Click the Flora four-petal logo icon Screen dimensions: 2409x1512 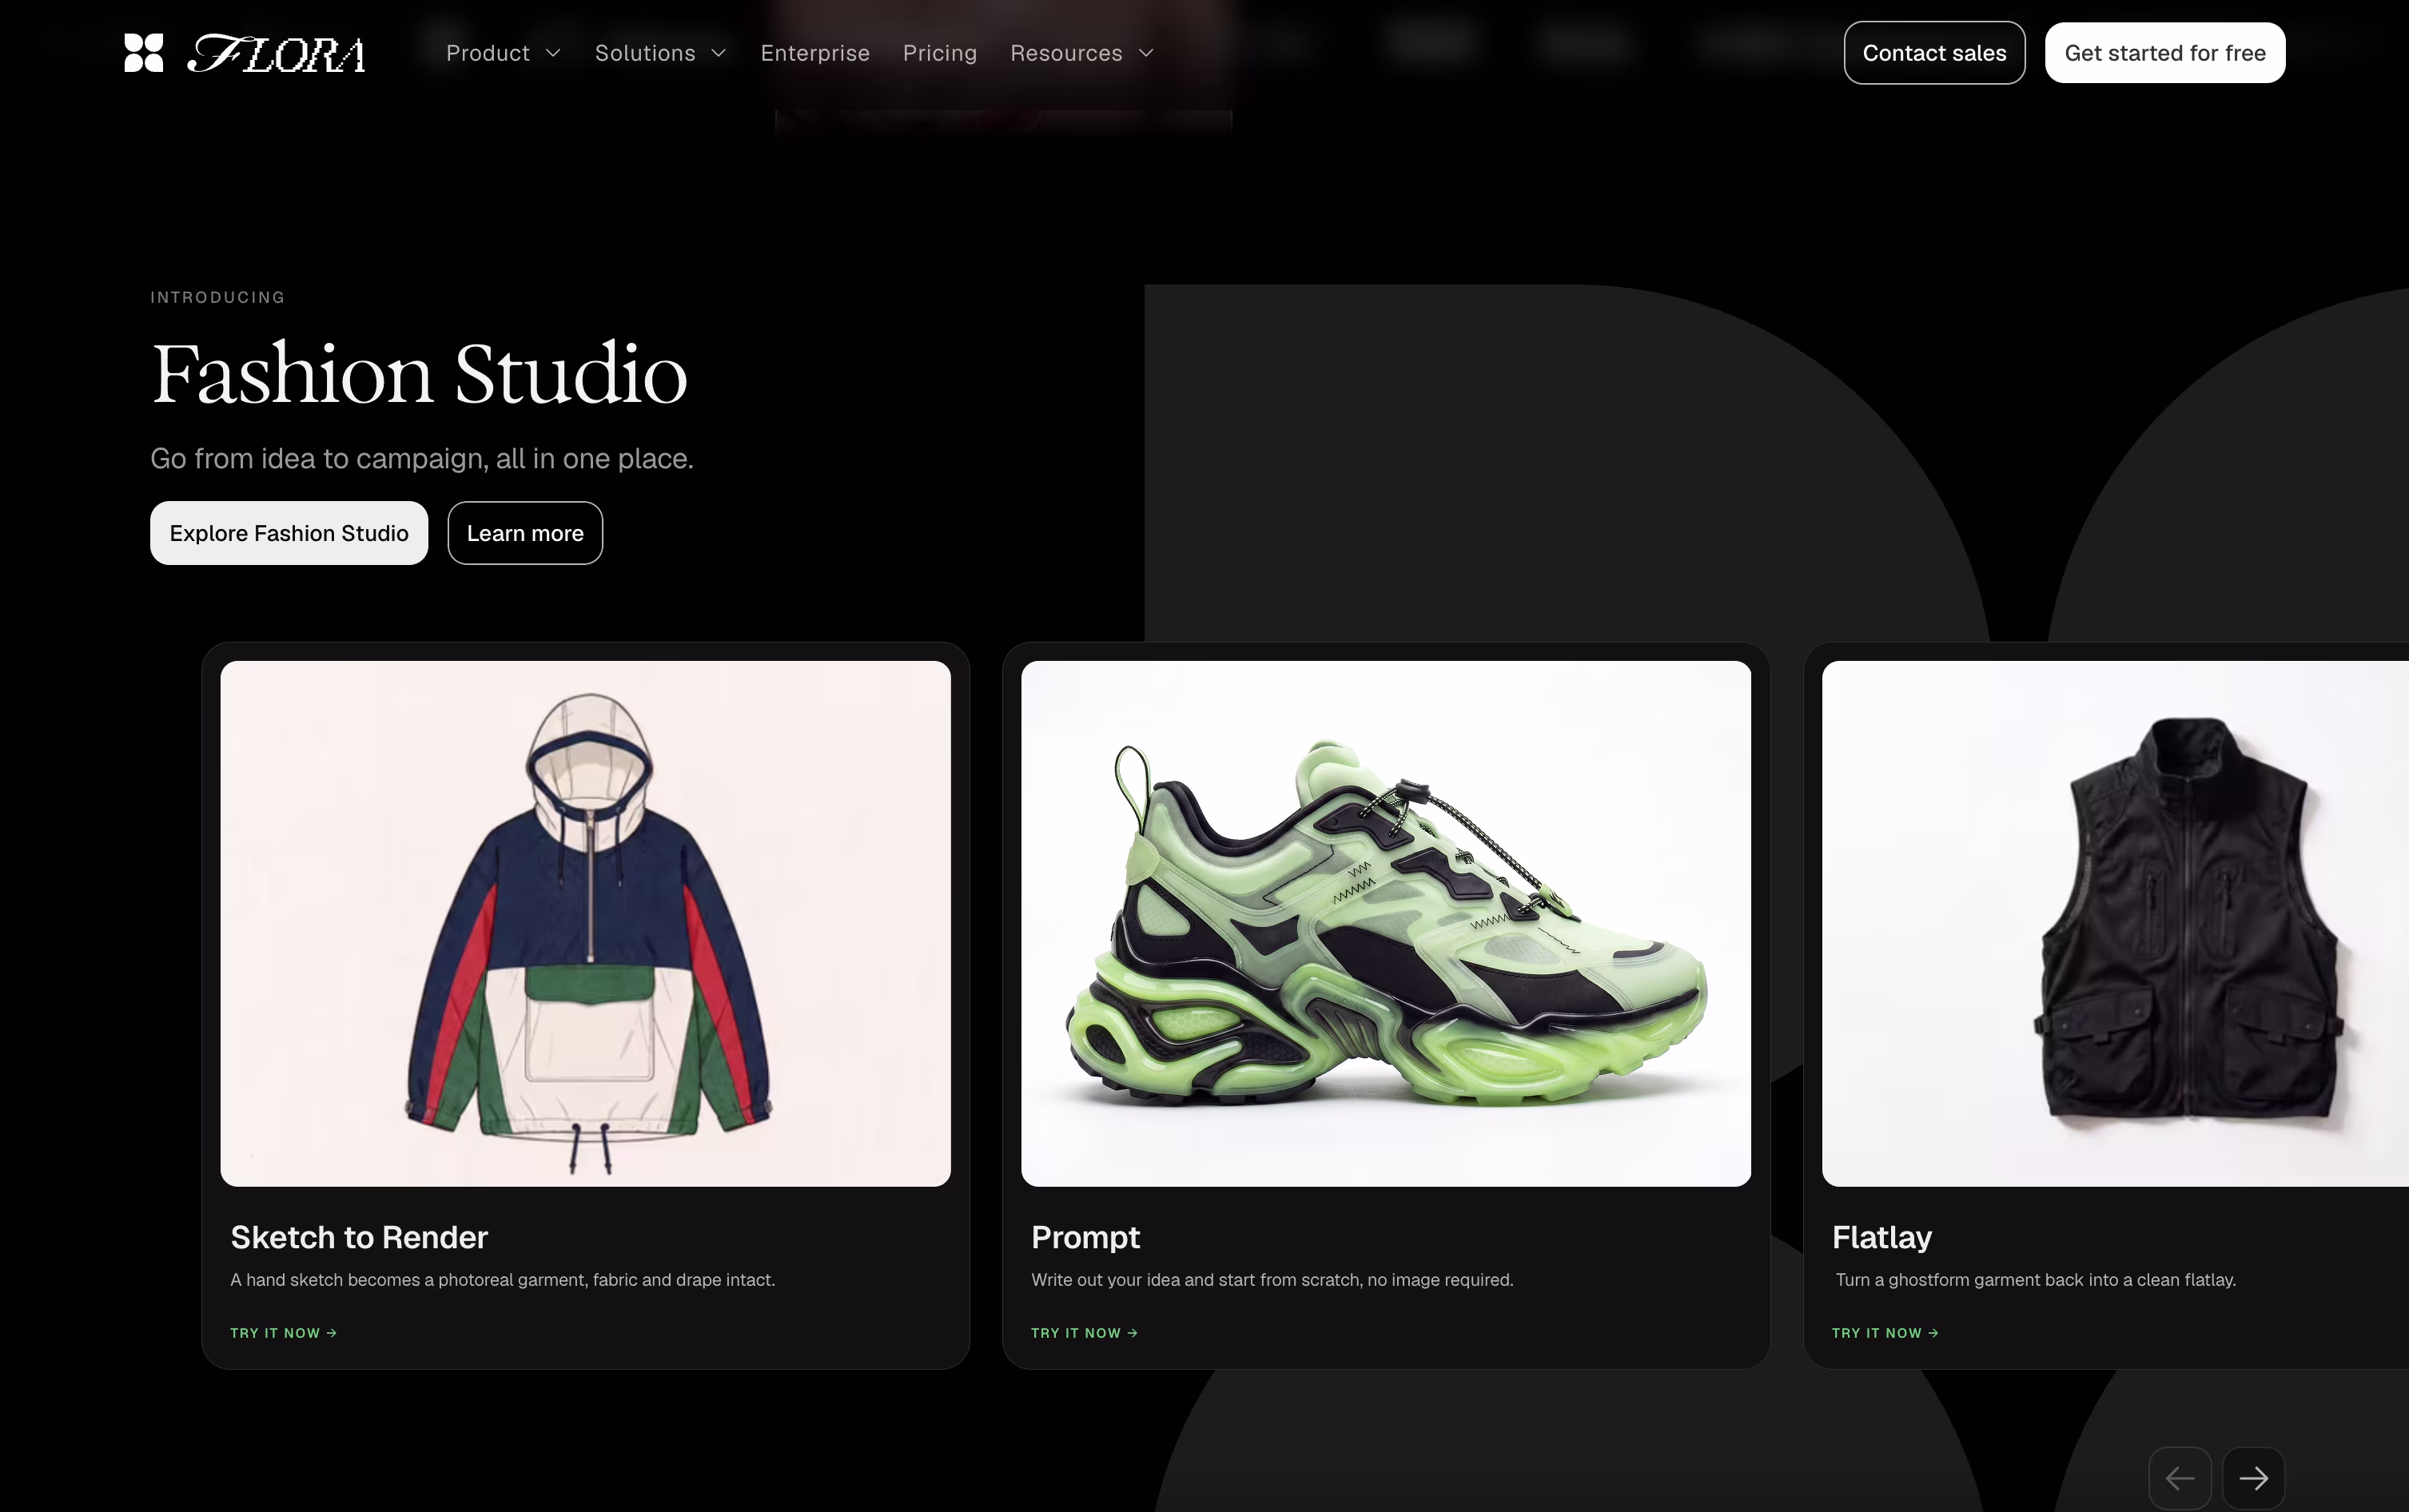point(143,53)
